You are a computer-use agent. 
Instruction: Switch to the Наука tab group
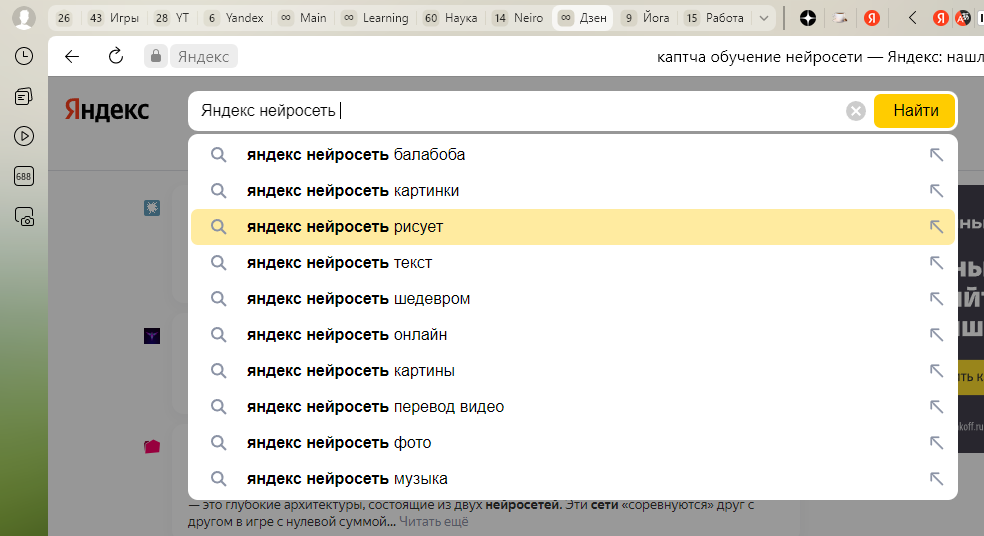click(x=450, y=18)
